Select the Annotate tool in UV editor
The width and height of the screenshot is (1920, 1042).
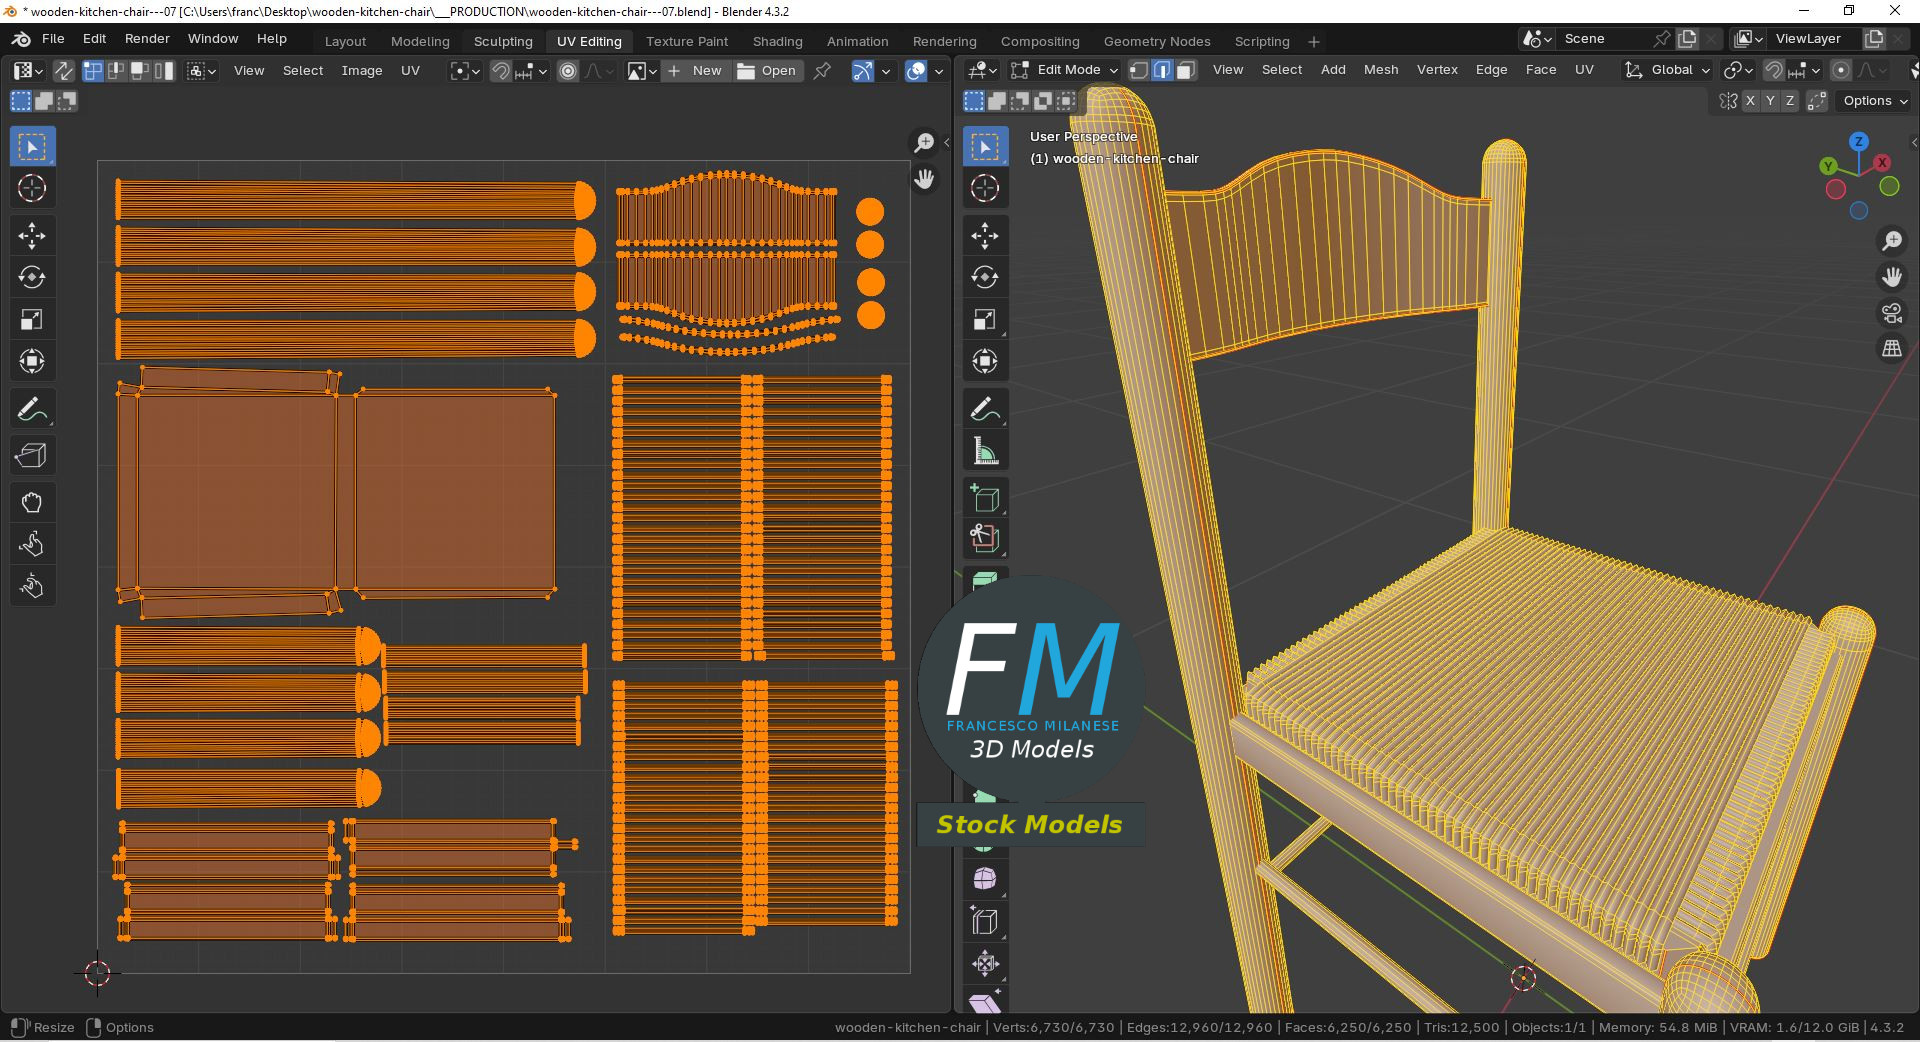point(32,409)
